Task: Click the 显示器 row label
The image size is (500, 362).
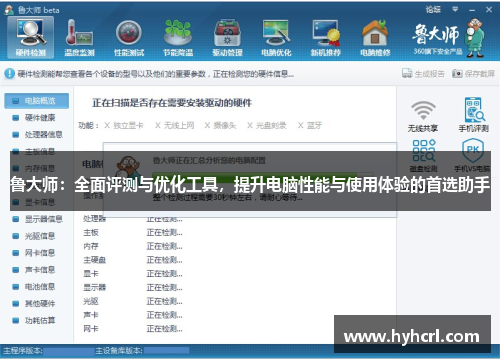Action: [x=94, y=287]
